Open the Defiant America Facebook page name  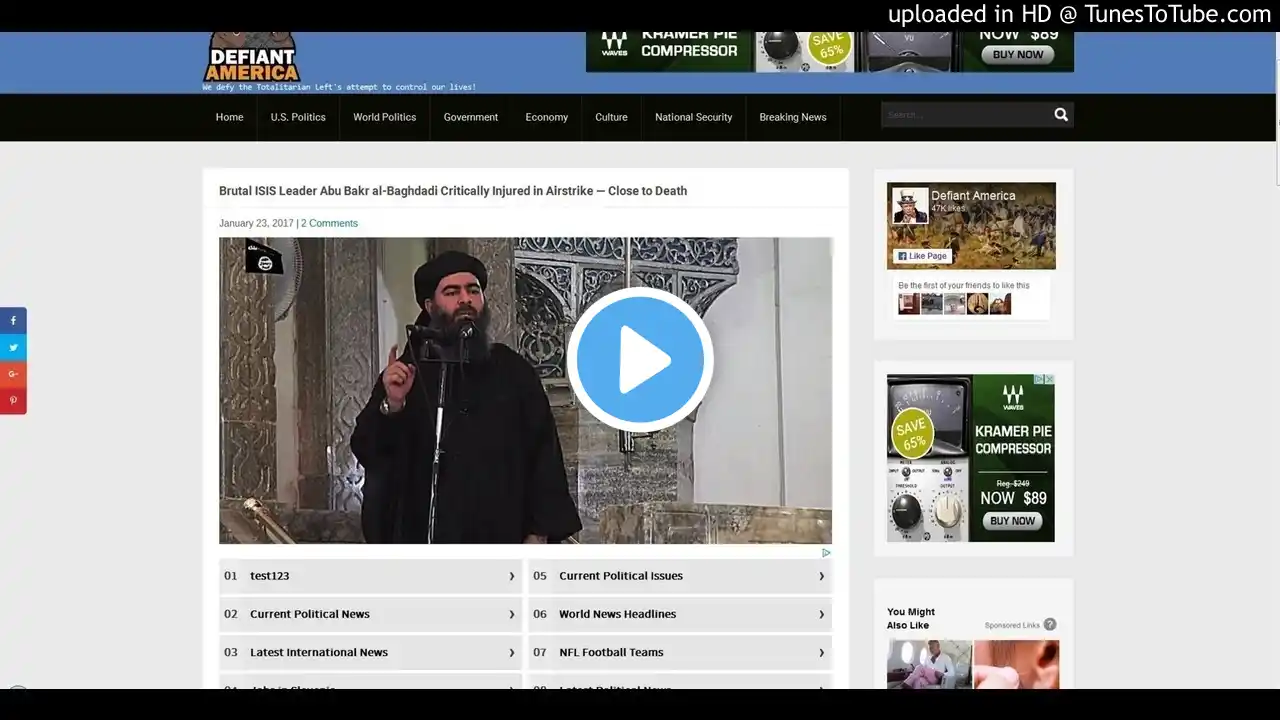click(973, 196)
